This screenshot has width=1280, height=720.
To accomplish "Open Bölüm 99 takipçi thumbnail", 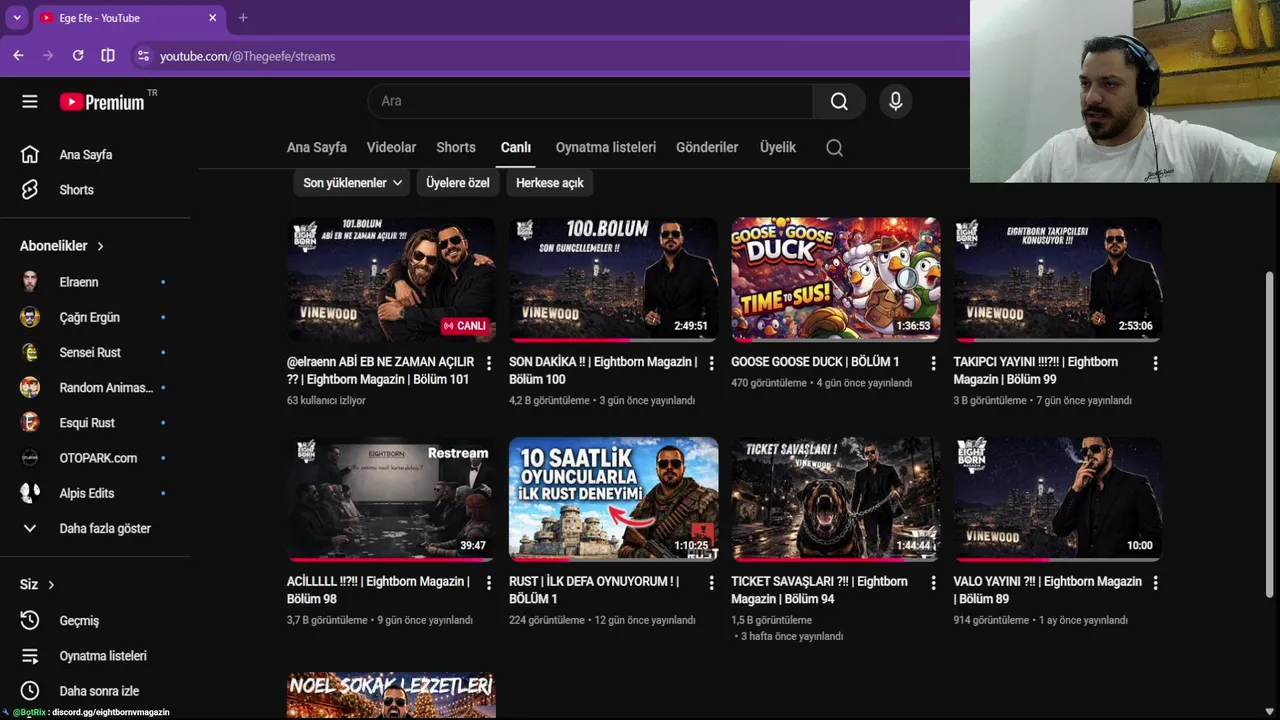I will click(1057, 279).
